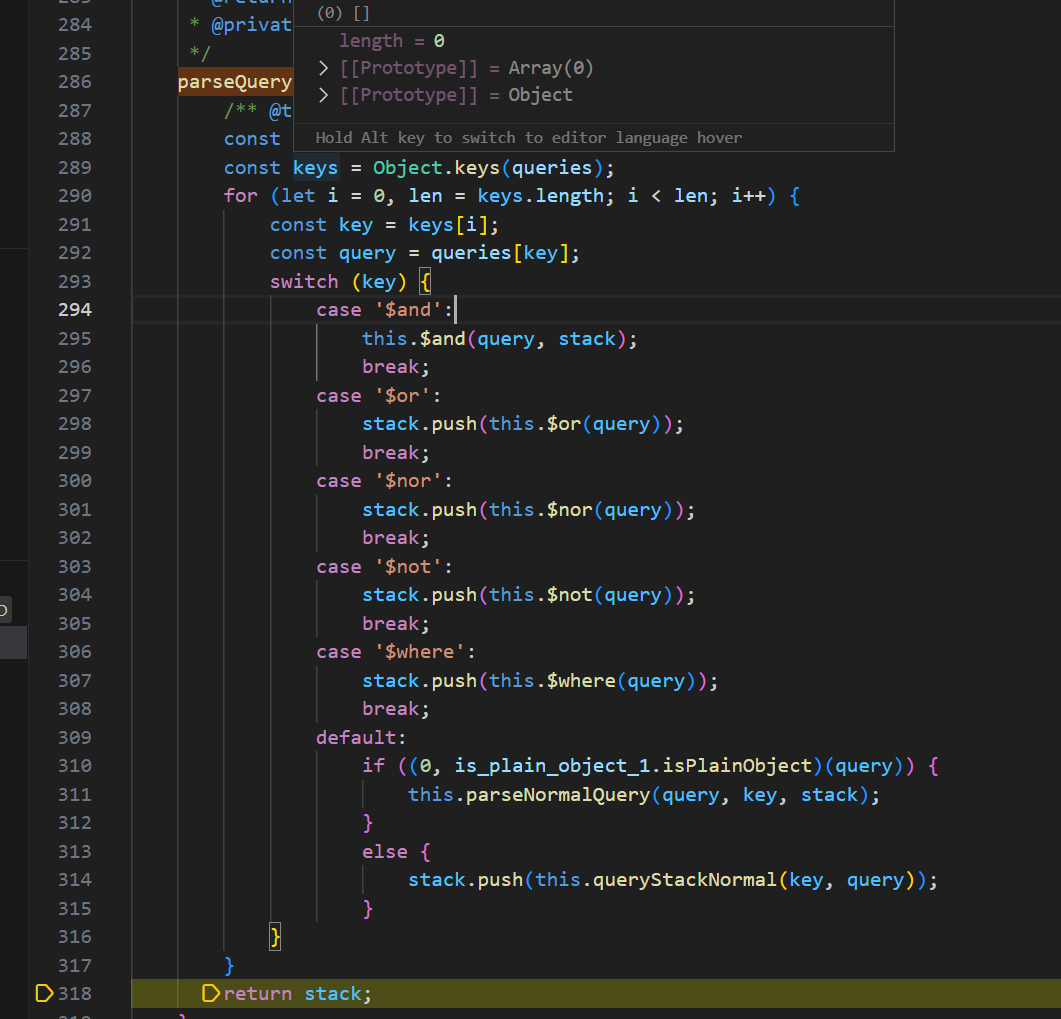Click line number 294 in the gutter

click(74, 310)
